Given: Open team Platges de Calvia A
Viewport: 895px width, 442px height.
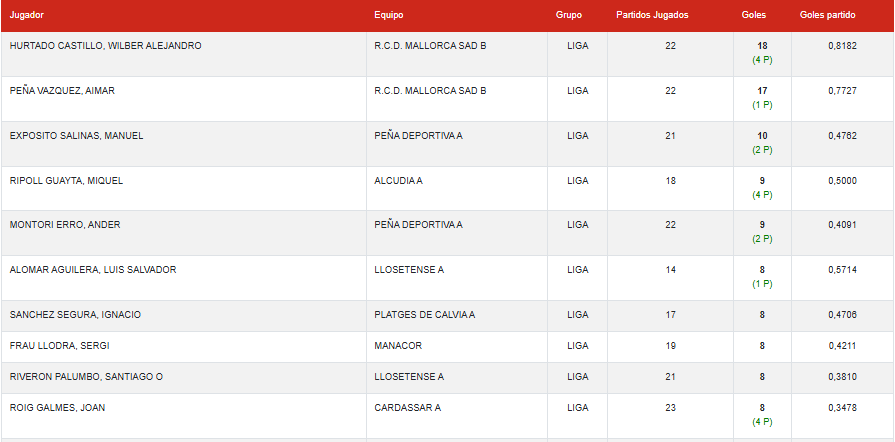Looking at the screenshot, I should pos(425,315).
